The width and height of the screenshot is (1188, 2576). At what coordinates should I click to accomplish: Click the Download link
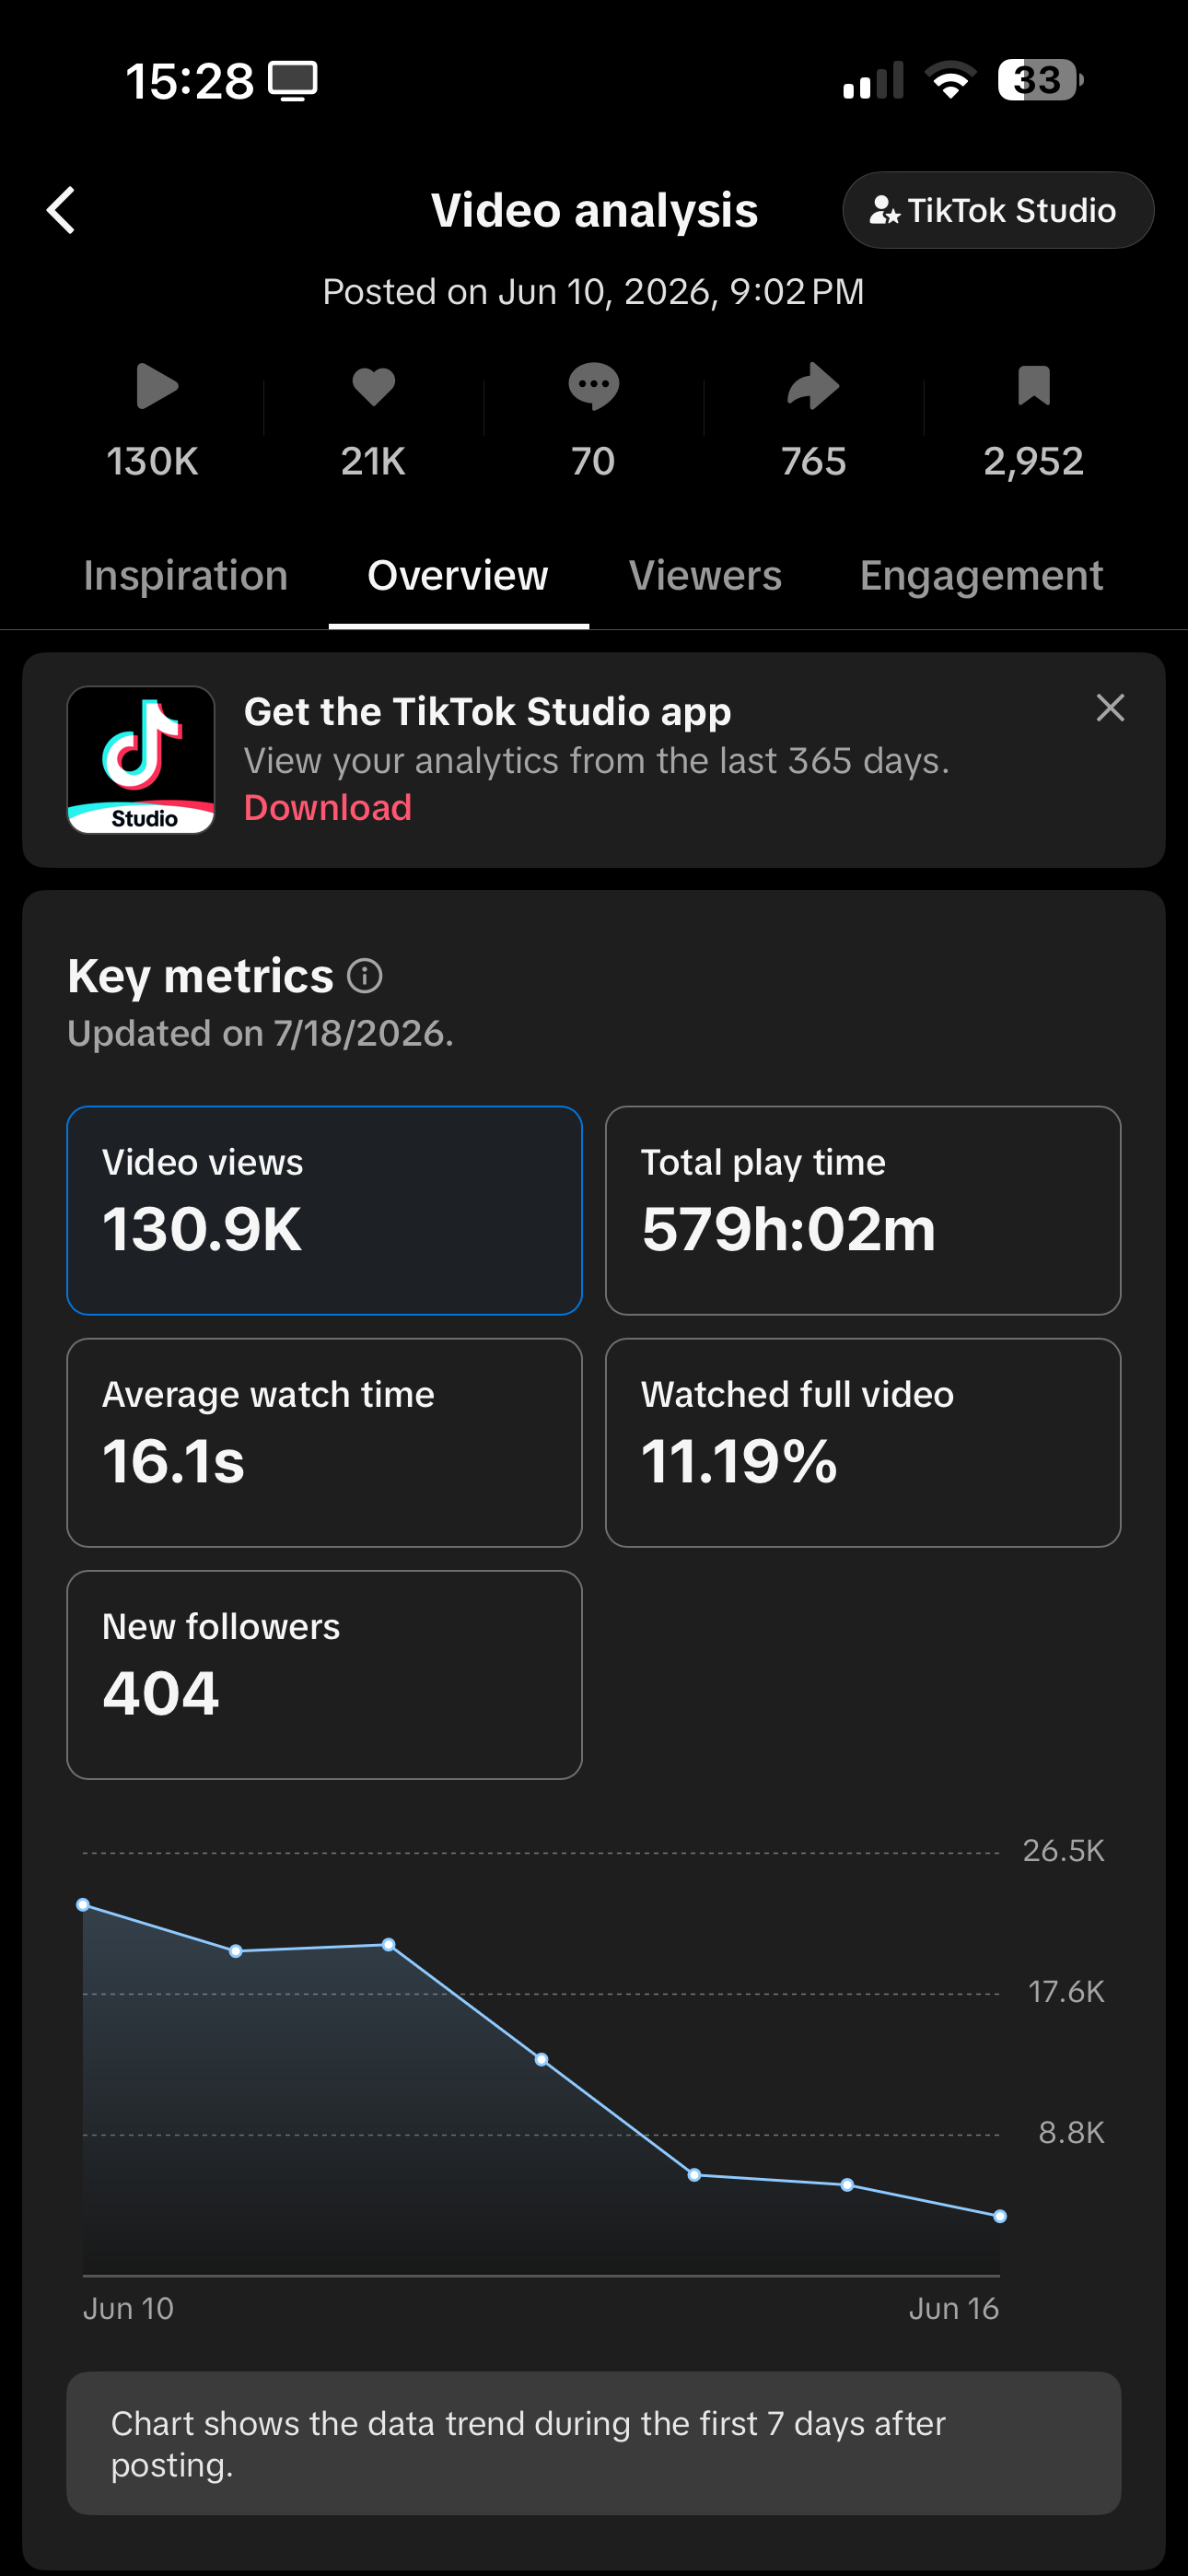(328, 807)
